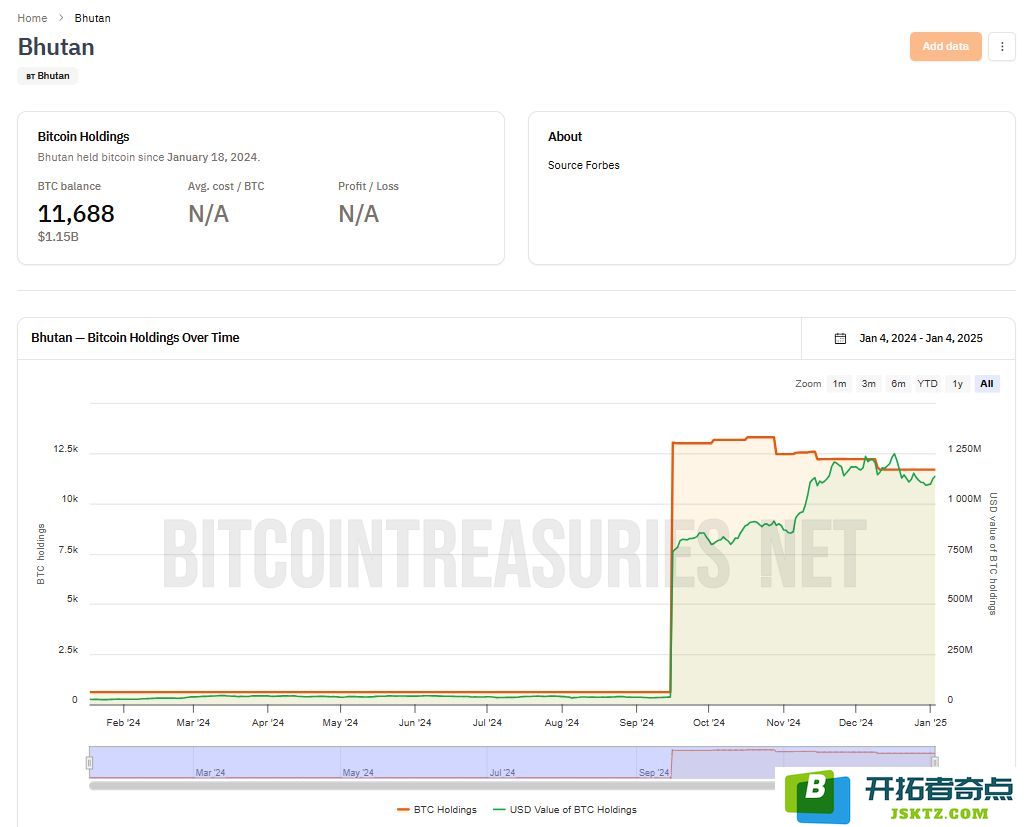This screenshot has width=1025, height=827.
Task: Click the Oct '24 x-axis label
Action: coord(709,722)
